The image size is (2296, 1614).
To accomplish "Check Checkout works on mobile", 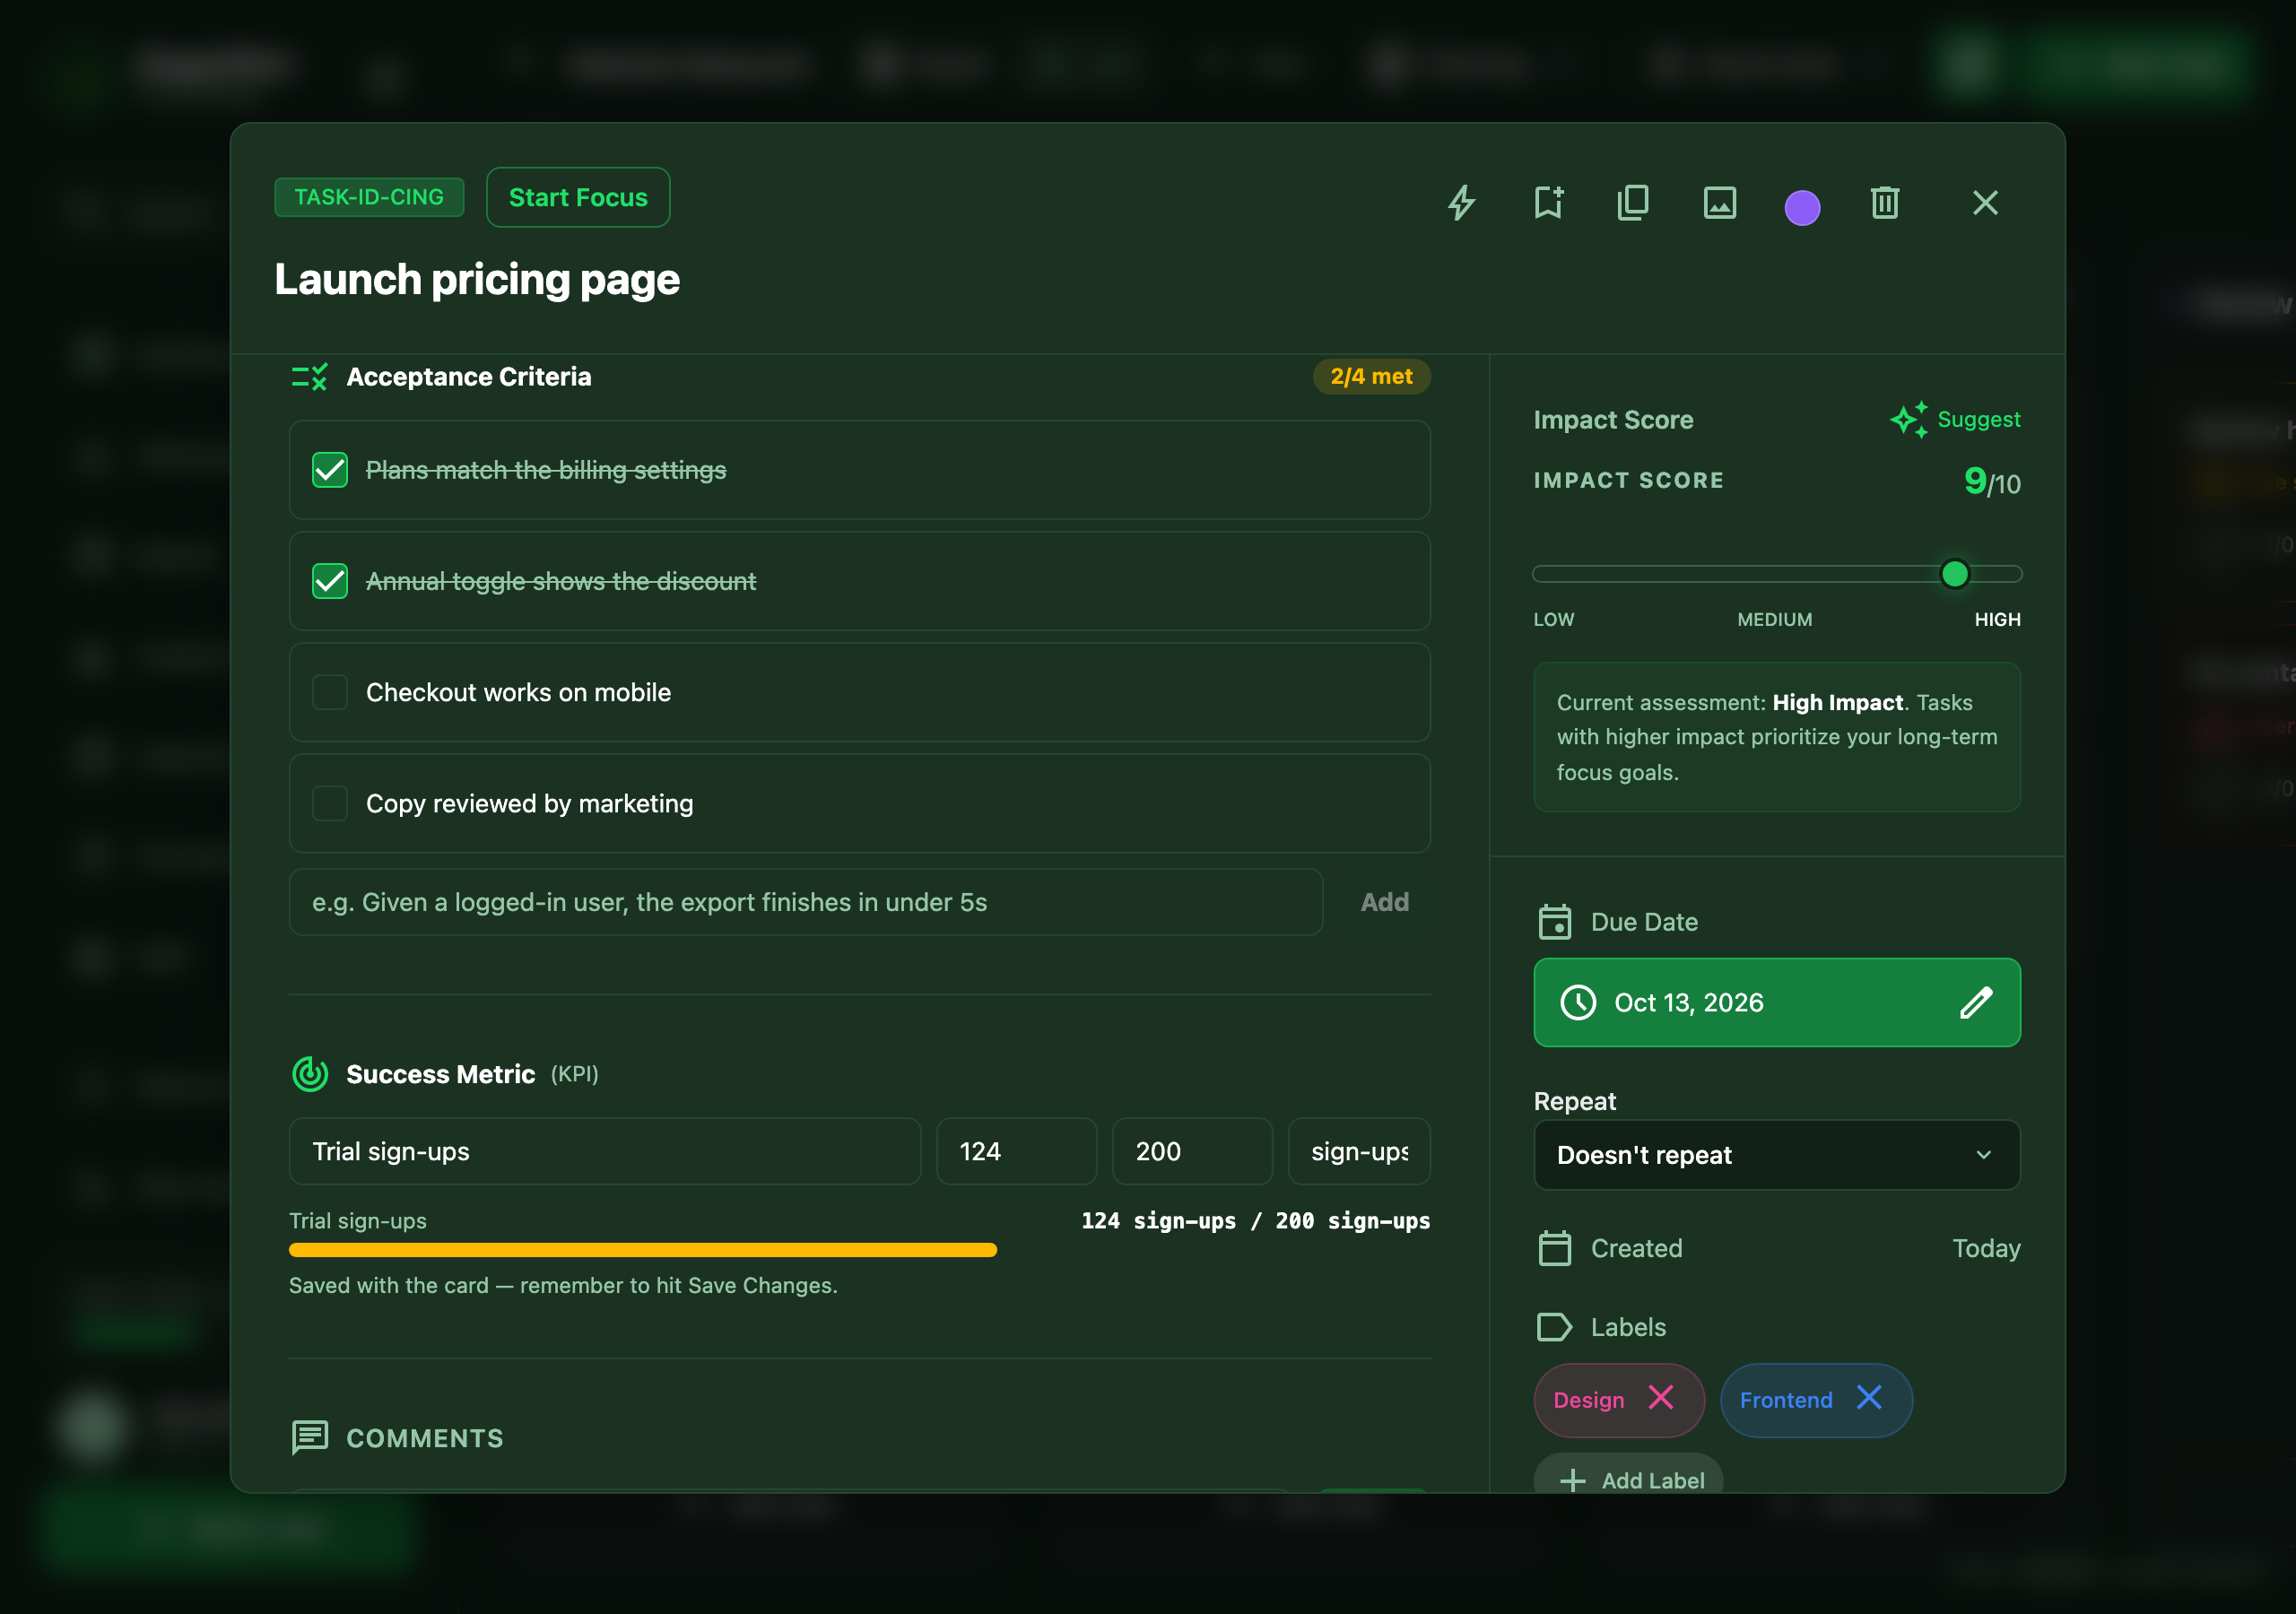I will point(330,692).
